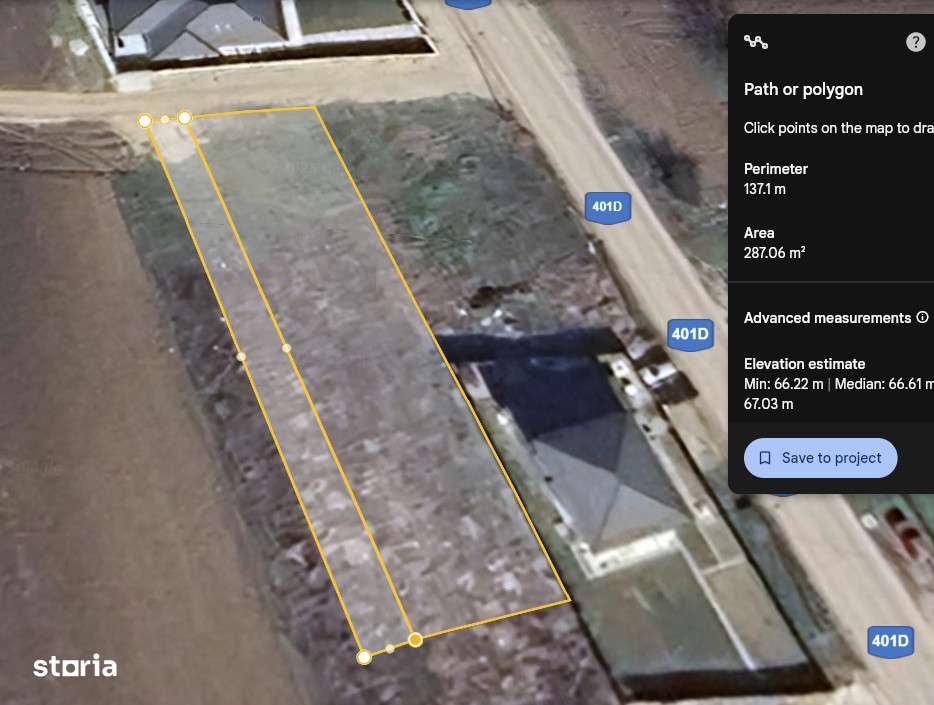Click the storia watermark logo
This screenshot has height=705, width=934.
[x=75, y=666]
